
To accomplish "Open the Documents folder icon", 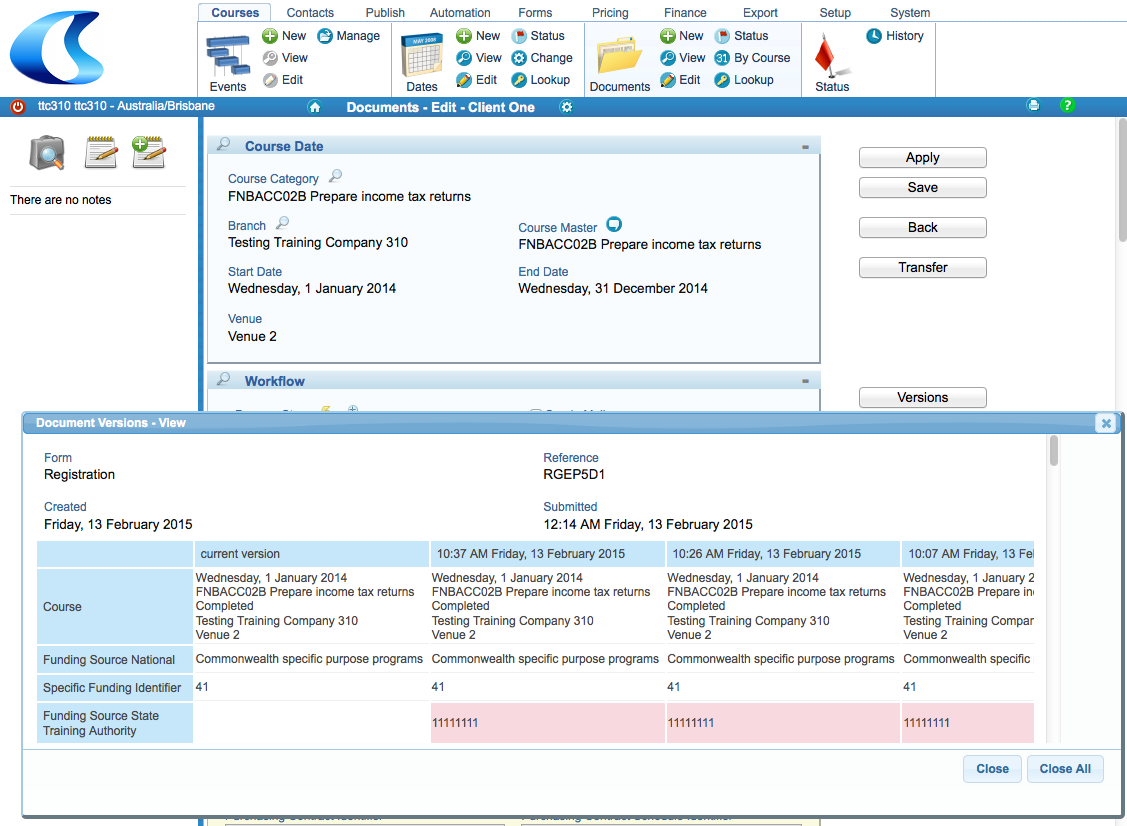I will point(619,55).
